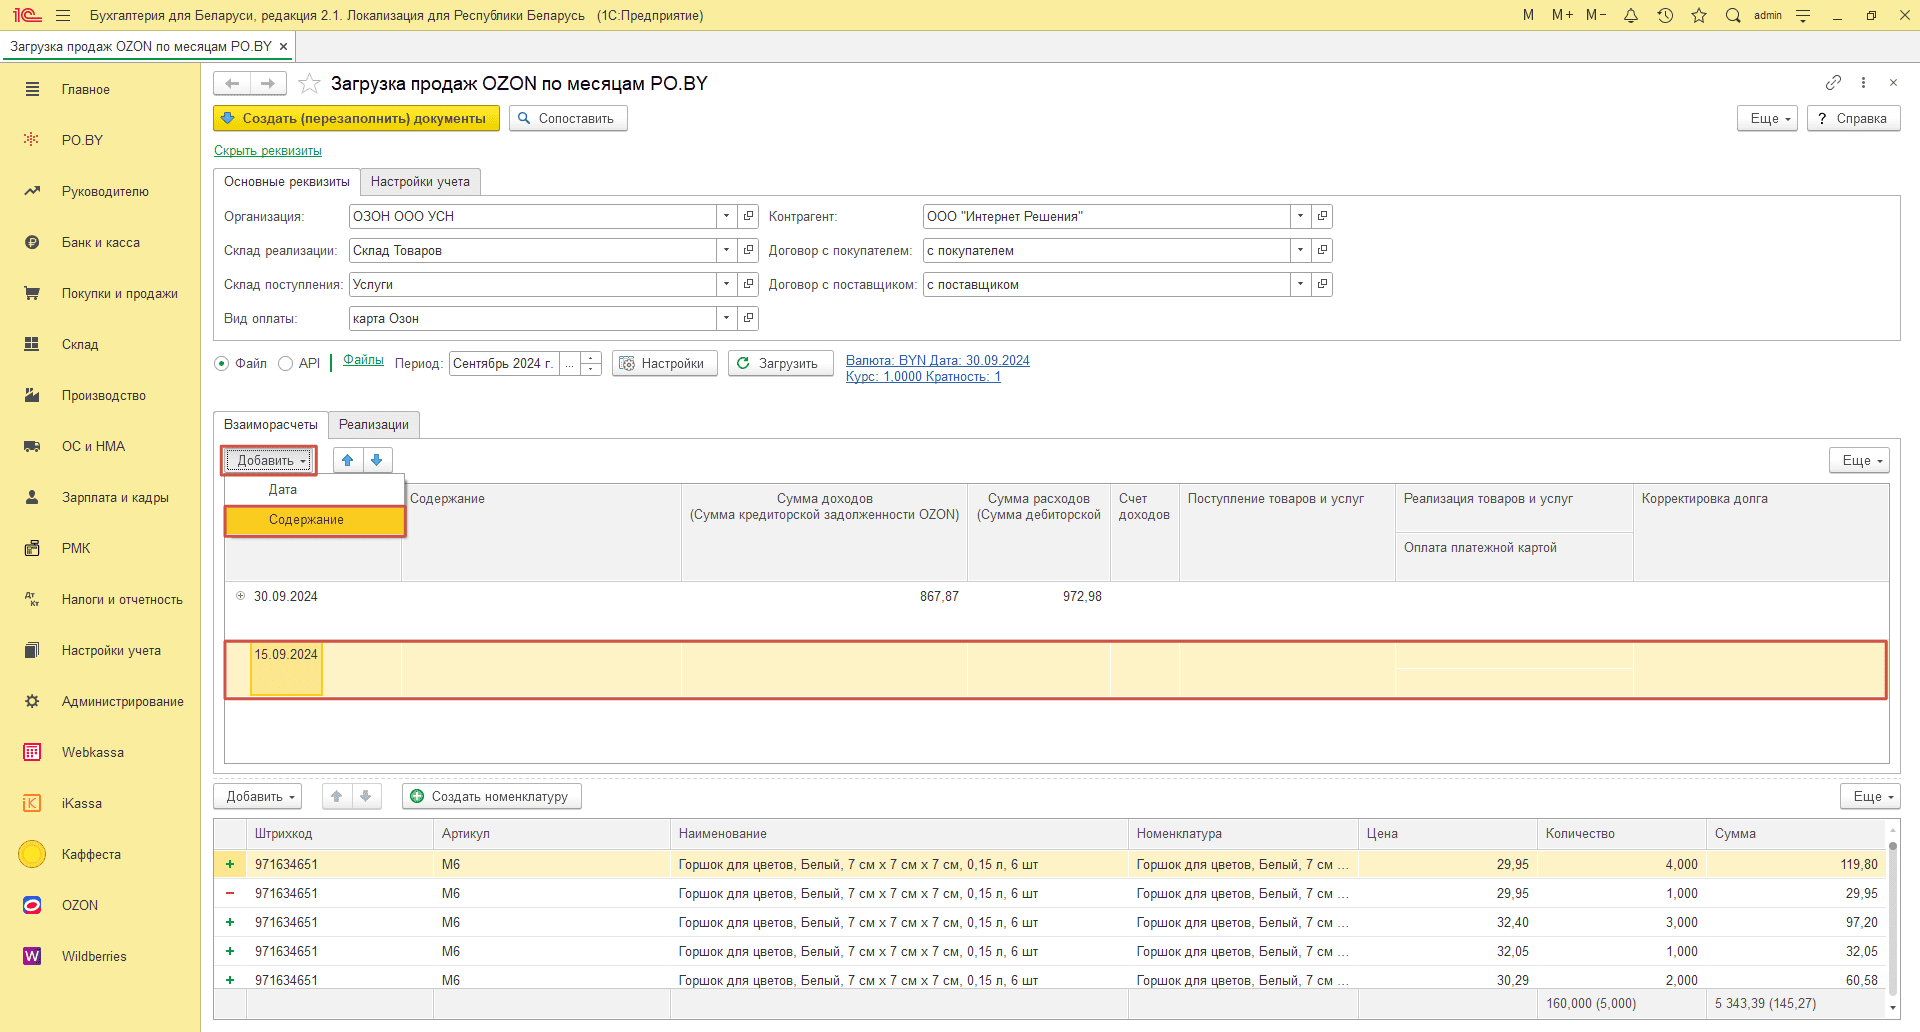Open Склад реализации record via open icon

click(x=748, y=250)
